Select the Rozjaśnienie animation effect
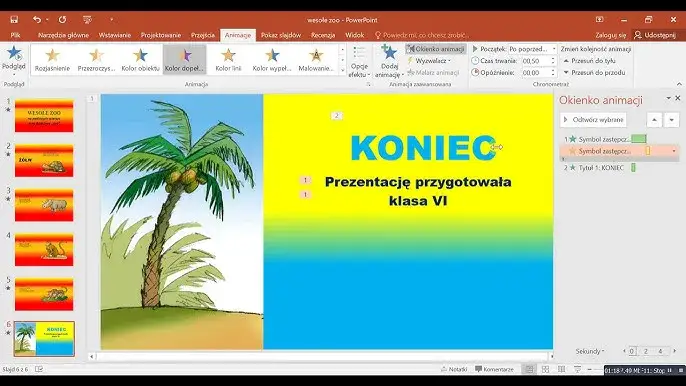 point(52,60)
